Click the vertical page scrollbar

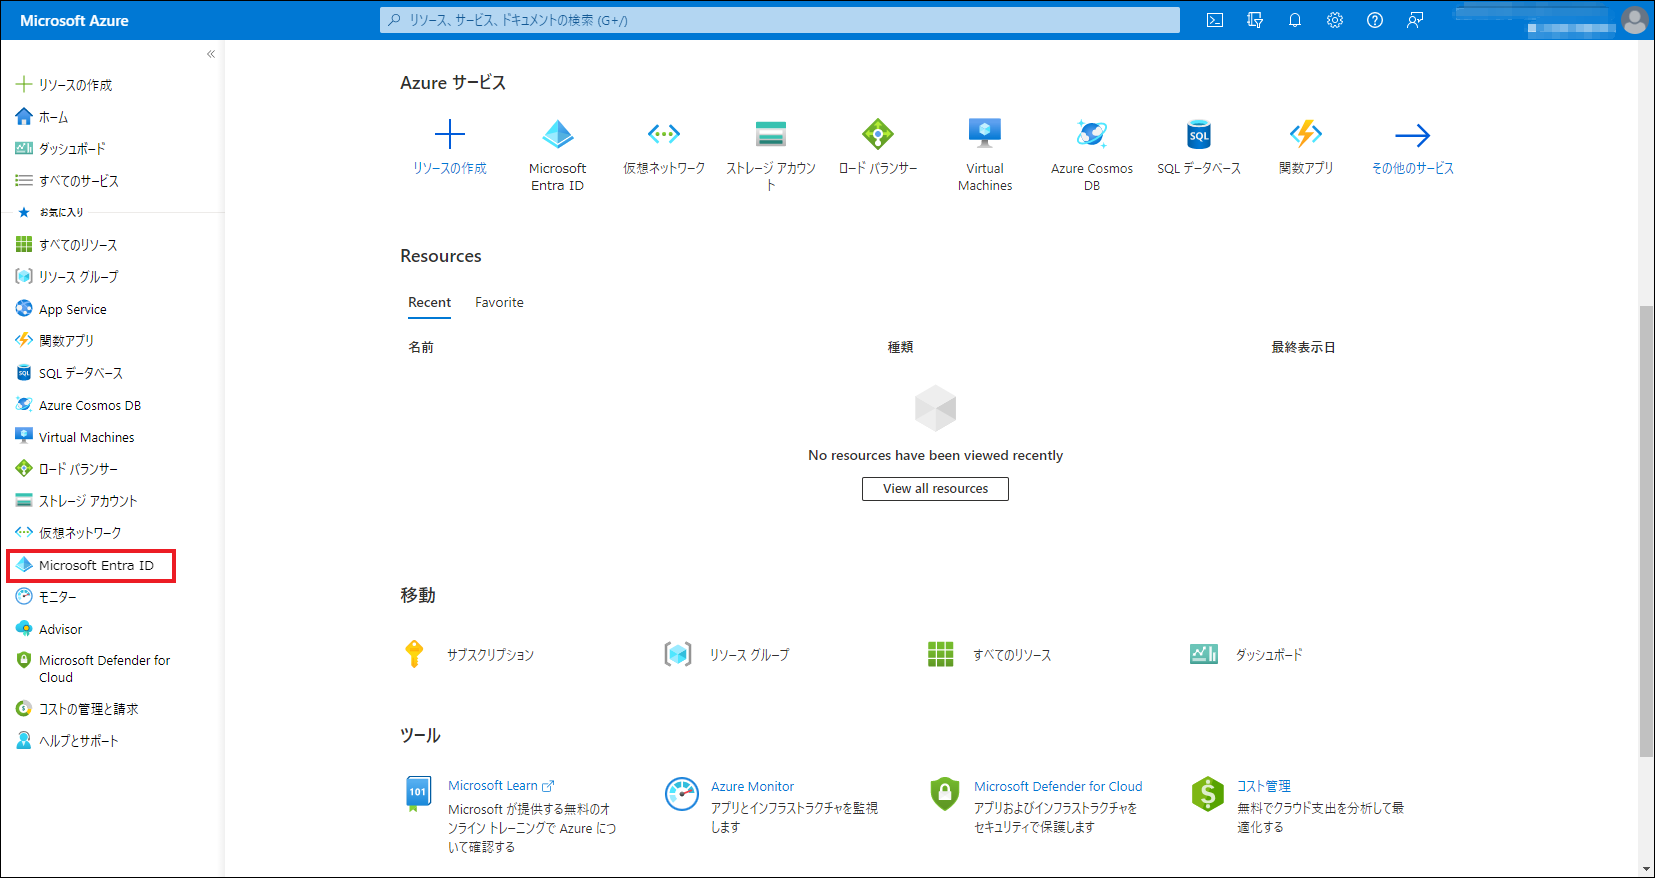click(x=1646, y=530)
